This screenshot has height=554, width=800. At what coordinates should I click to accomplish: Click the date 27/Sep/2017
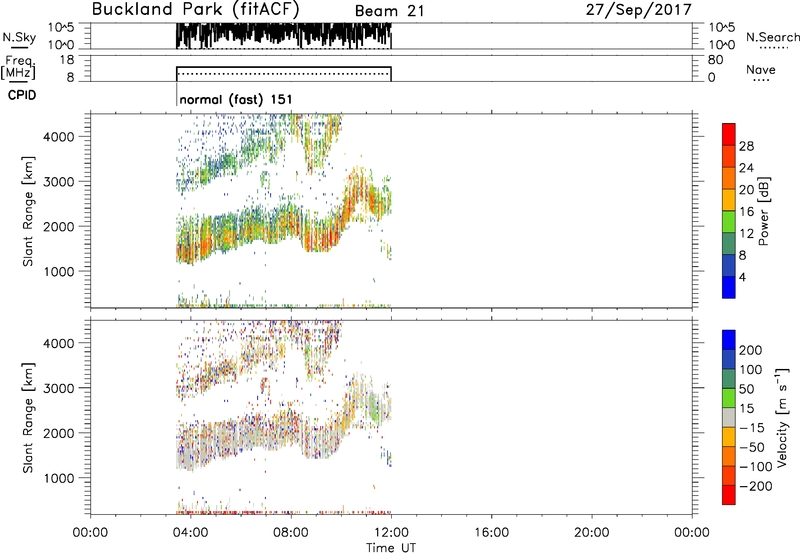pyautogui.click(x=639, y=10)
